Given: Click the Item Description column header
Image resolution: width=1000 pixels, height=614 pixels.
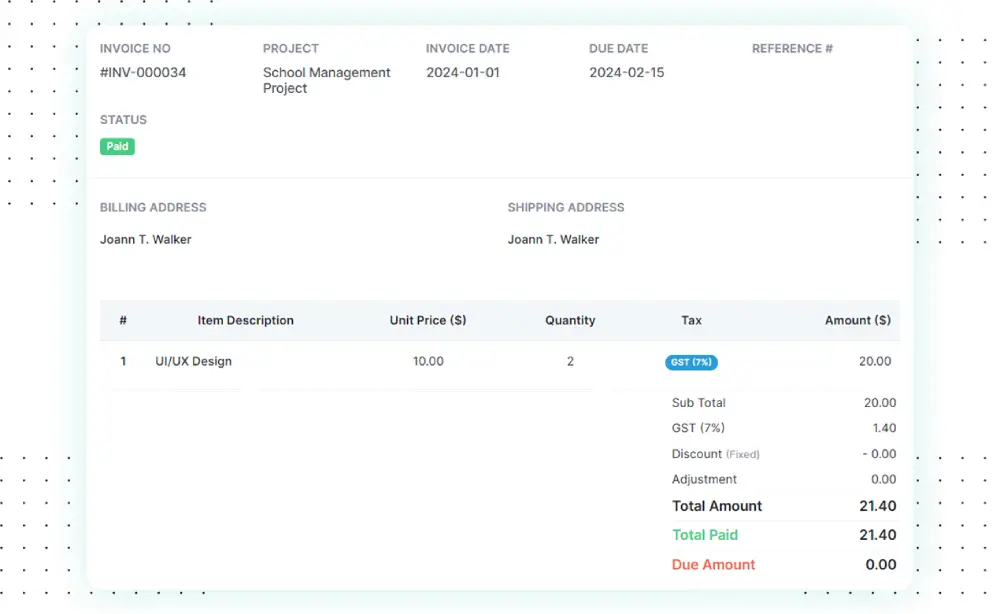Looking at the screenshot, I should pos(246,320).
